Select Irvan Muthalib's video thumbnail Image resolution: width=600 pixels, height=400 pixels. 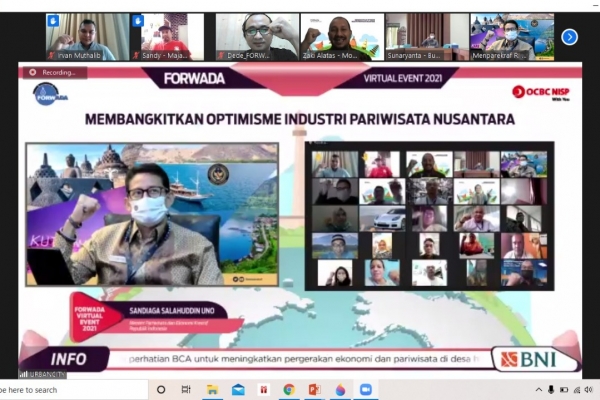[x=87, y=37]
